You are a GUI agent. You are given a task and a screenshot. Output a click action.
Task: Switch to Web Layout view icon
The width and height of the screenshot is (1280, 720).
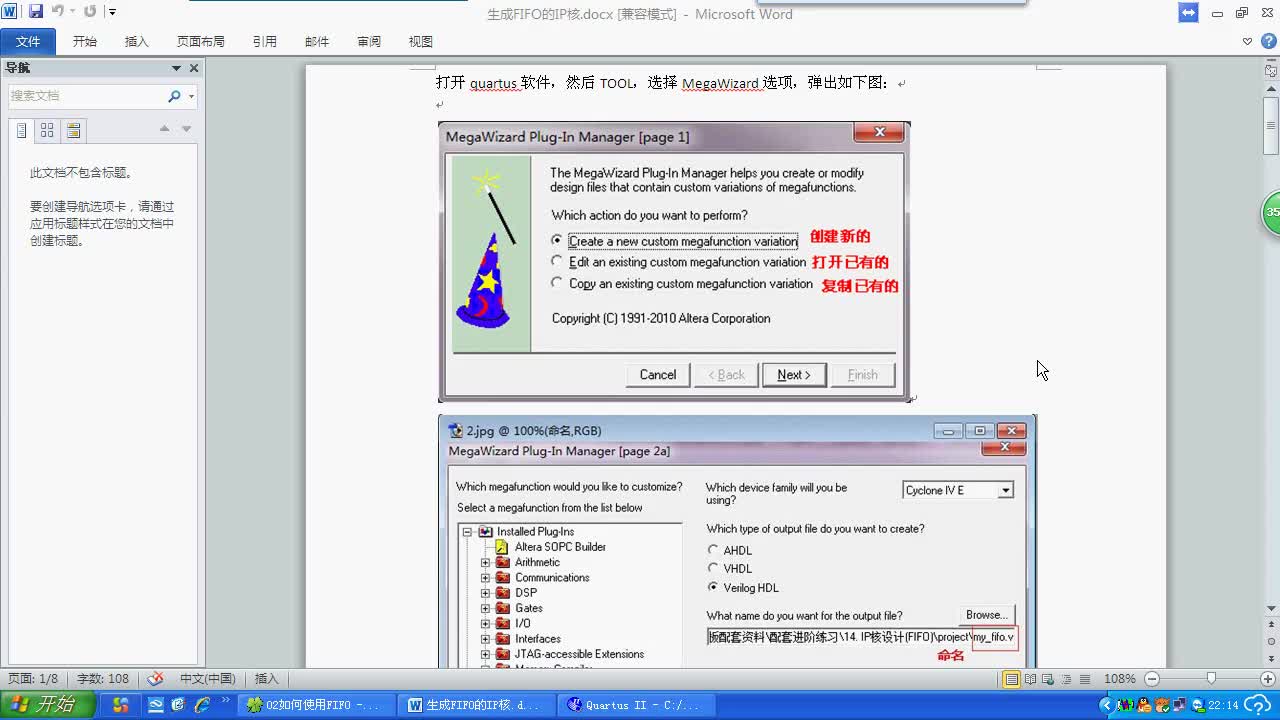coord(1048,679)
